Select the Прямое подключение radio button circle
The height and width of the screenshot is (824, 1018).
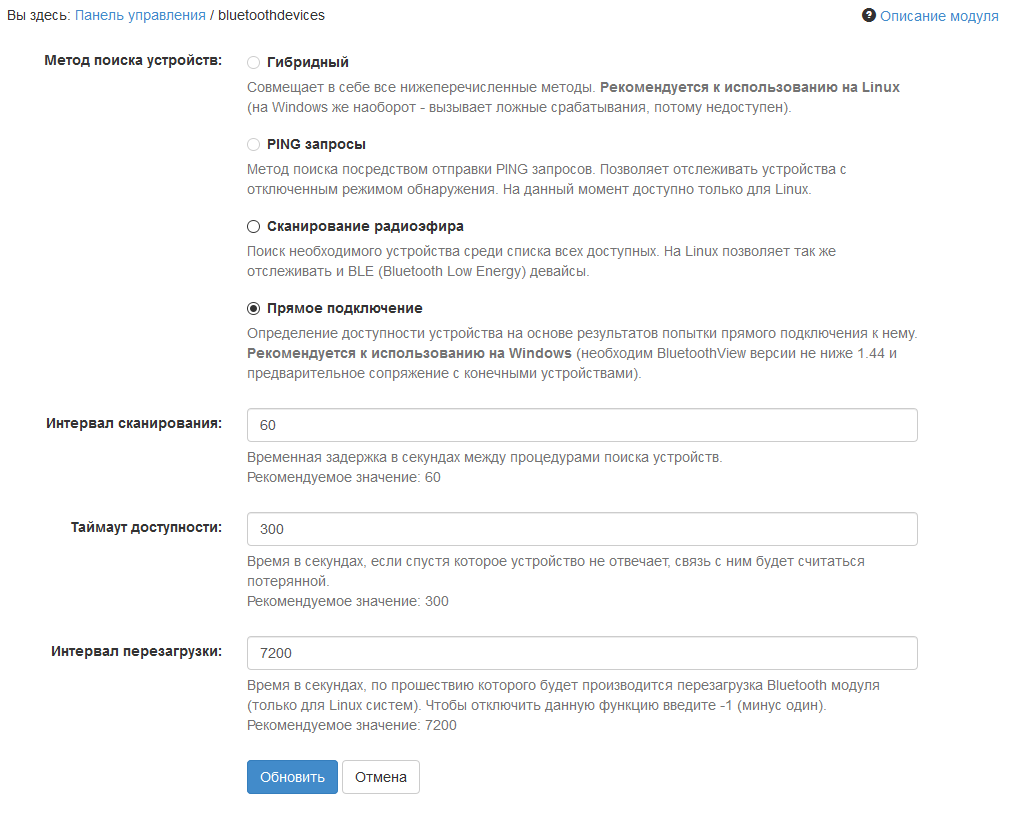(253, 308)
